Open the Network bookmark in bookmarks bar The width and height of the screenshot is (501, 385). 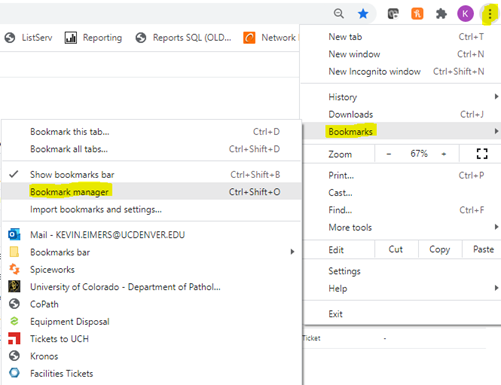270,38
